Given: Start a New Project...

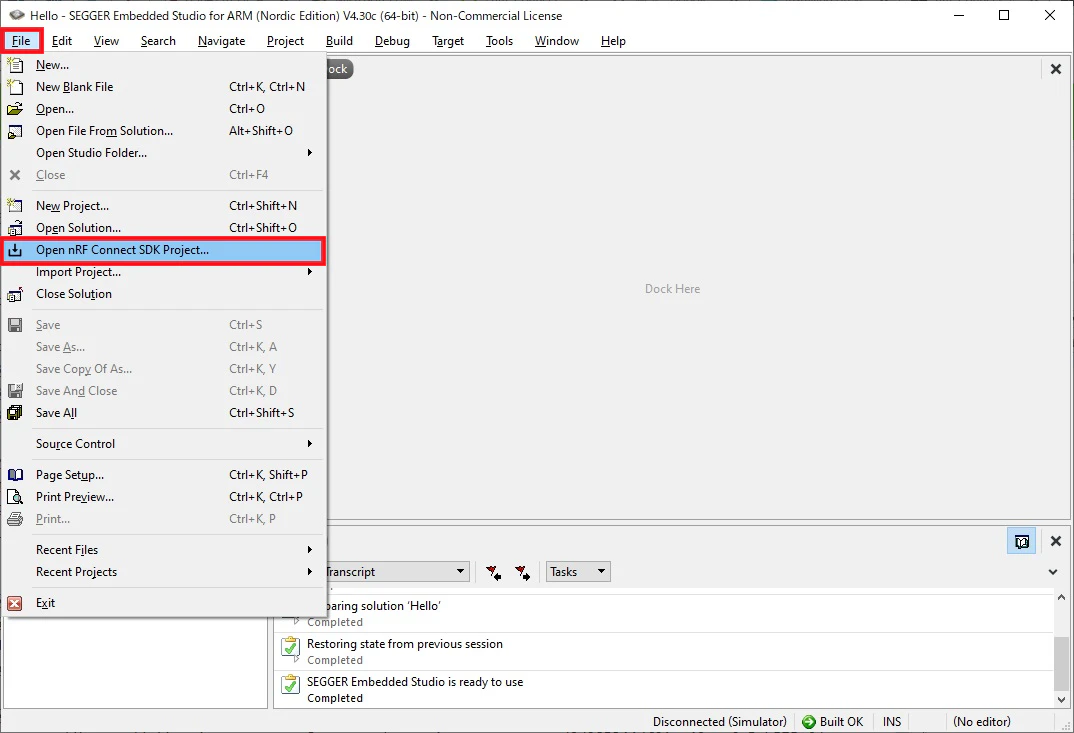Looking at the screenshot, I should click(x=163, y=206).
